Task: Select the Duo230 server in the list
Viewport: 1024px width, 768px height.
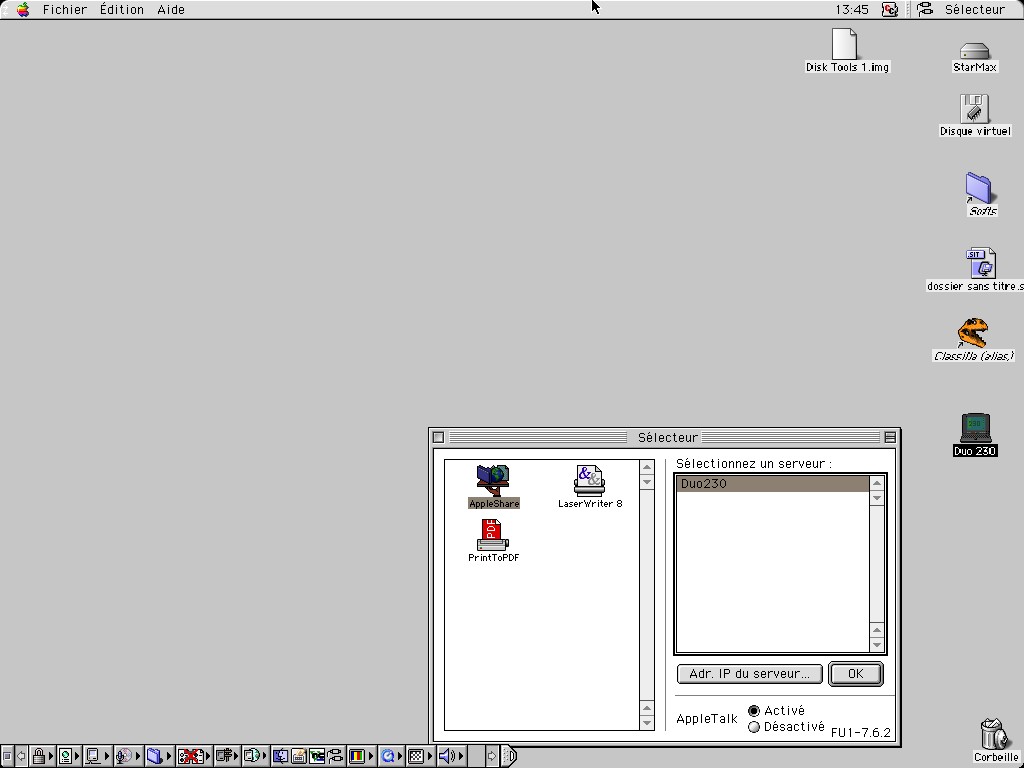Action: point(773,483)
